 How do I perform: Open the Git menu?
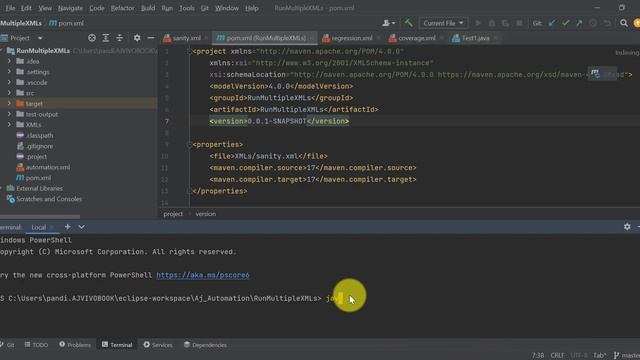(204, 8)
